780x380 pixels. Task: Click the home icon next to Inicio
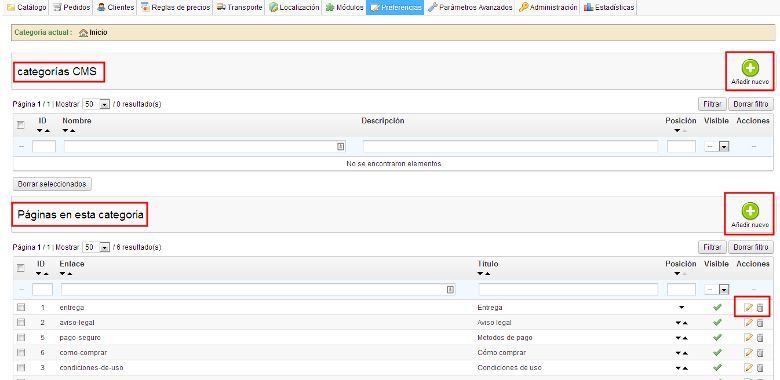pyautogui.click(x=84, y=33)
